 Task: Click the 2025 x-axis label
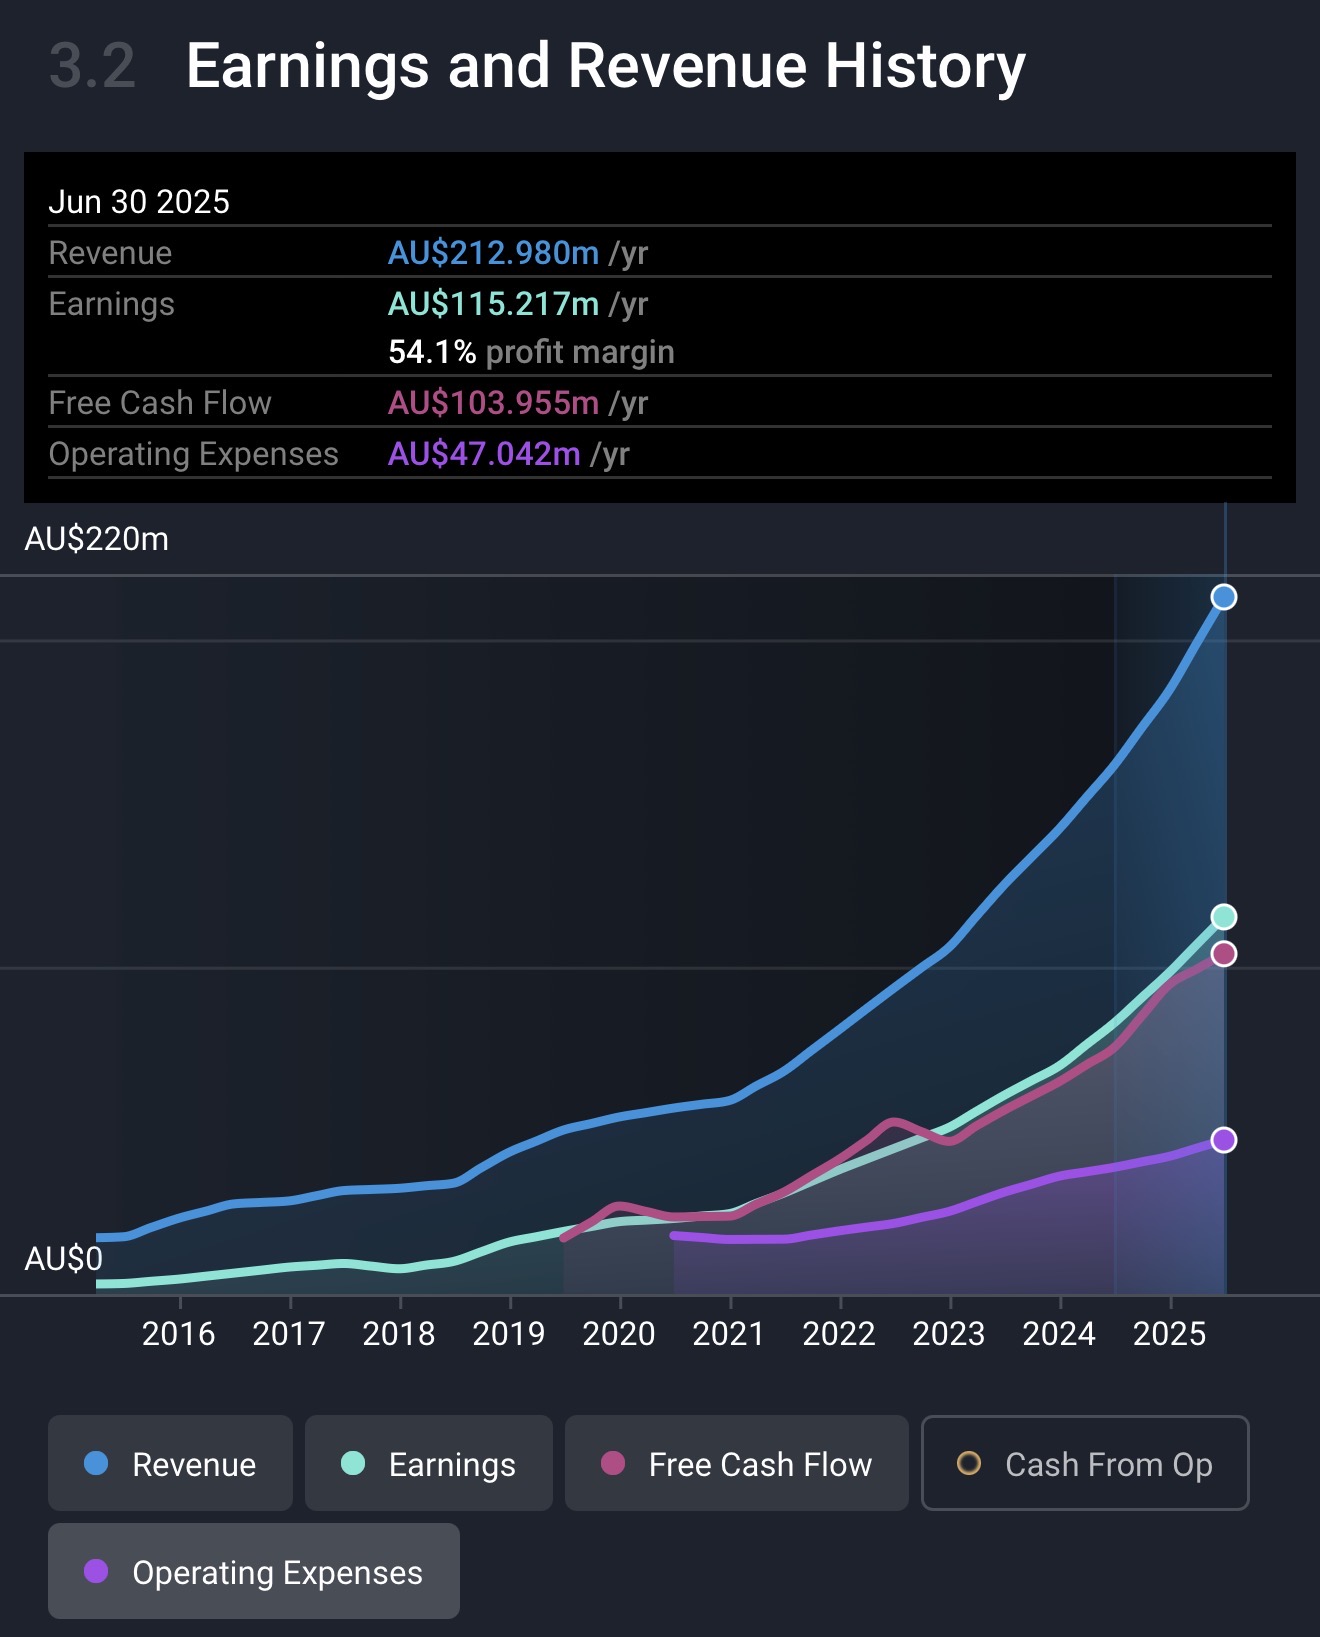1169,1334
